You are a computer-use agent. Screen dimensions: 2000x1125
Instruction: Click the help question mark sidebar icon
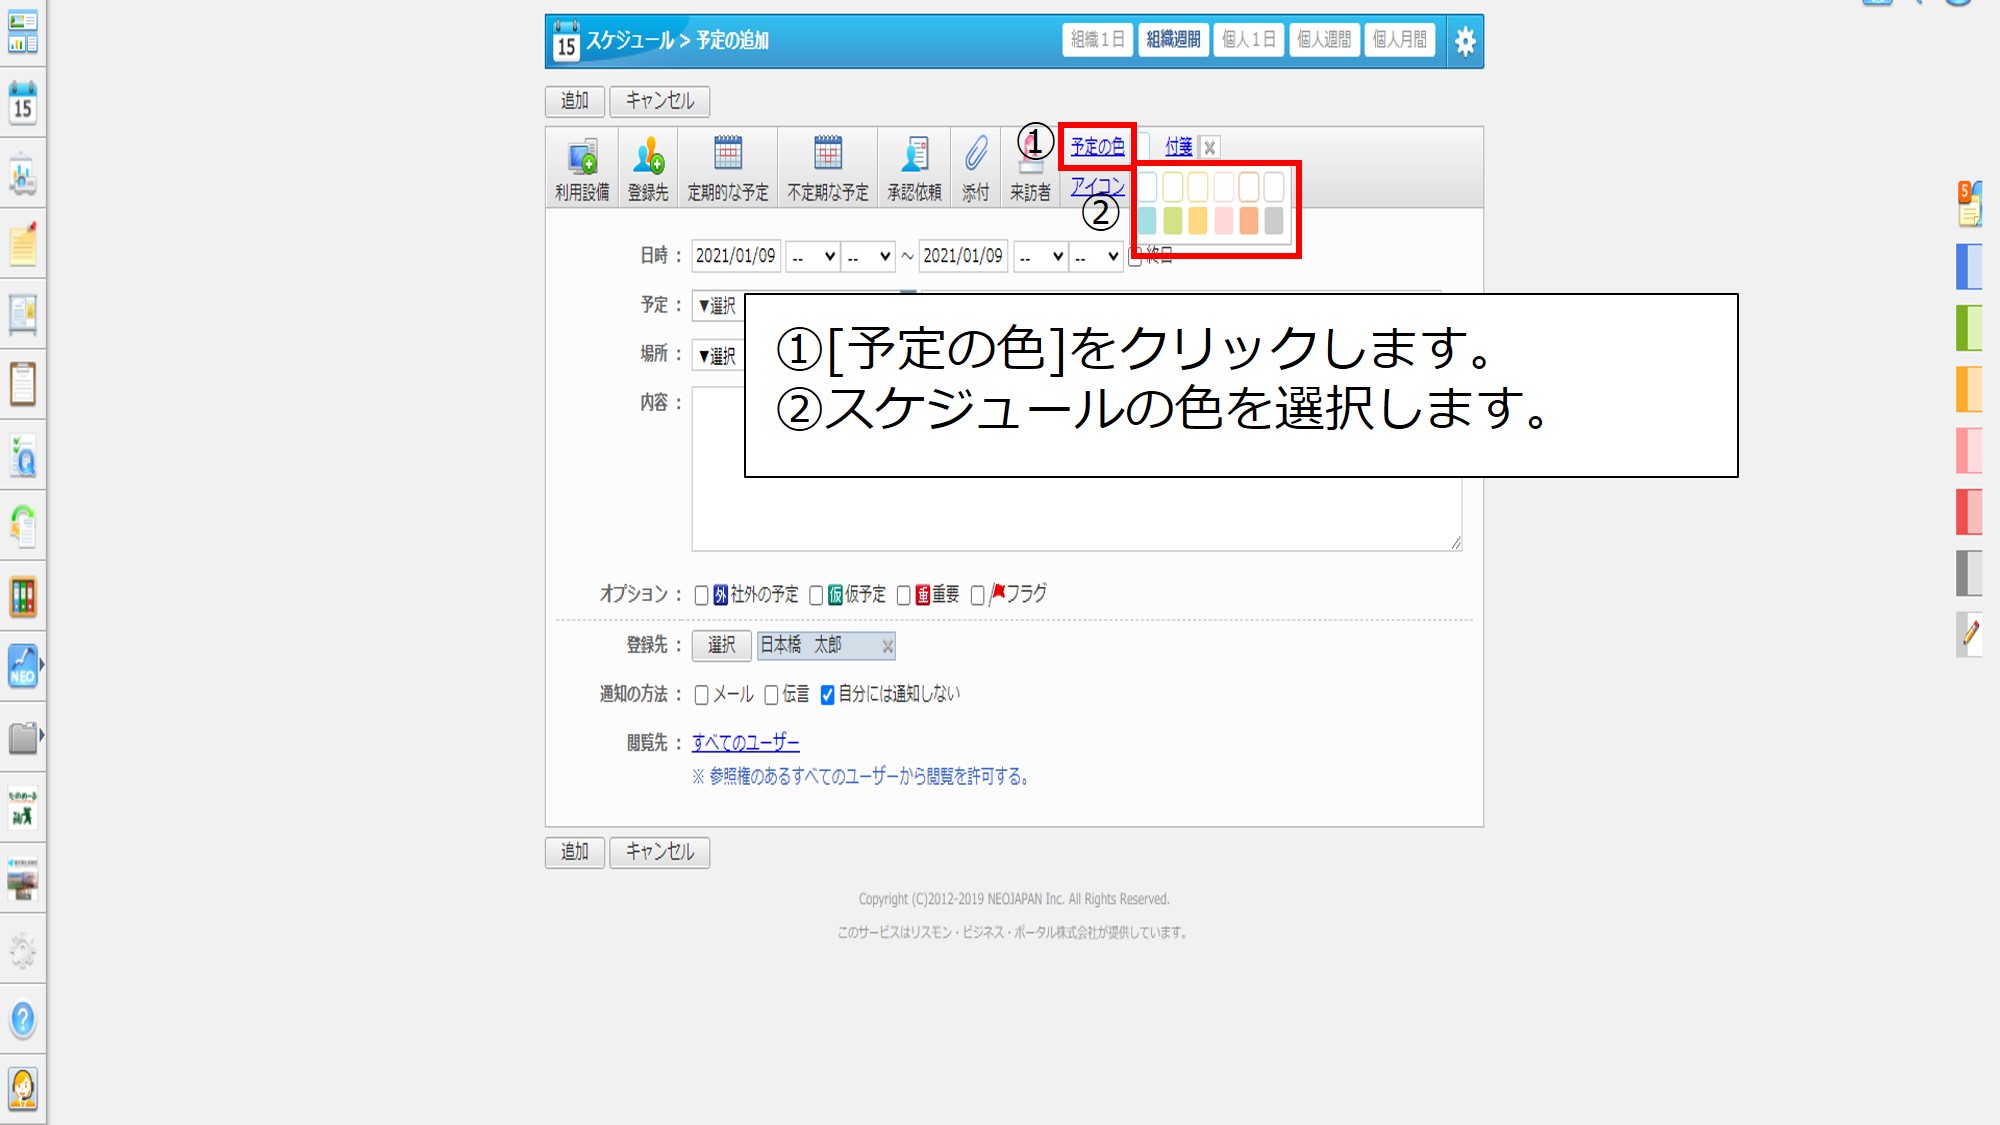(x=22, y=1019)
